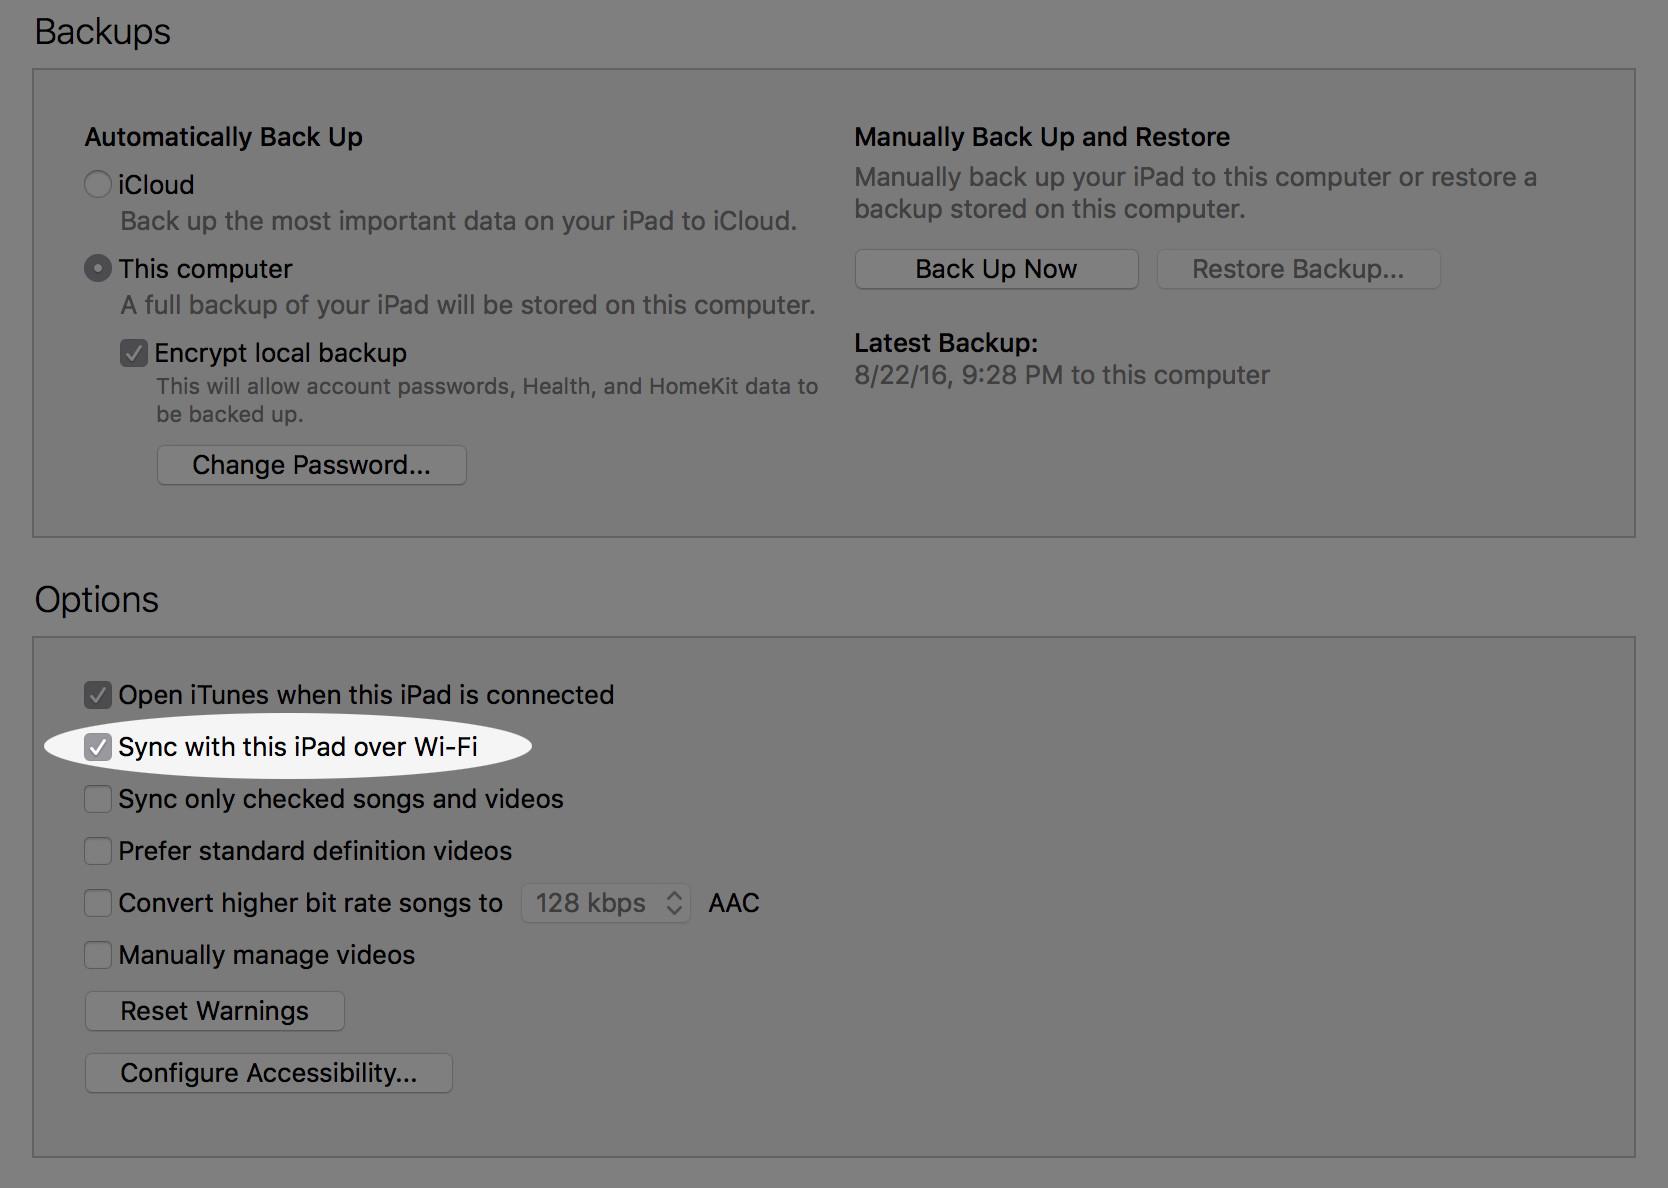This screenshot has height=1188, width=1668.
Task: Click the bit rate stepper arrows
Action: [674, 903]
